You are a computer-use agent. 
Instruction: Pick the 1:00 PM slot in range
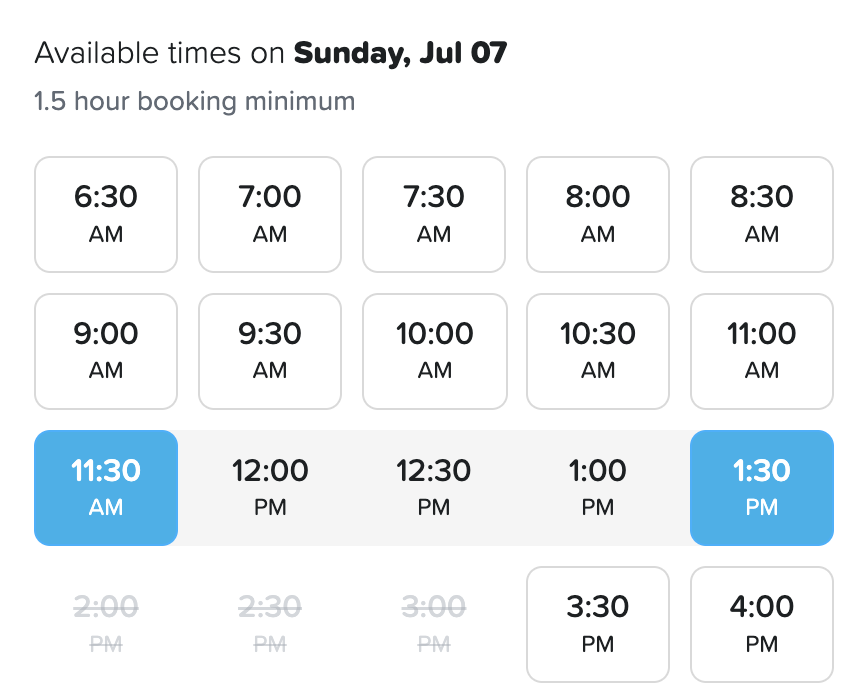pyautogui.click(x=598, y=487)
